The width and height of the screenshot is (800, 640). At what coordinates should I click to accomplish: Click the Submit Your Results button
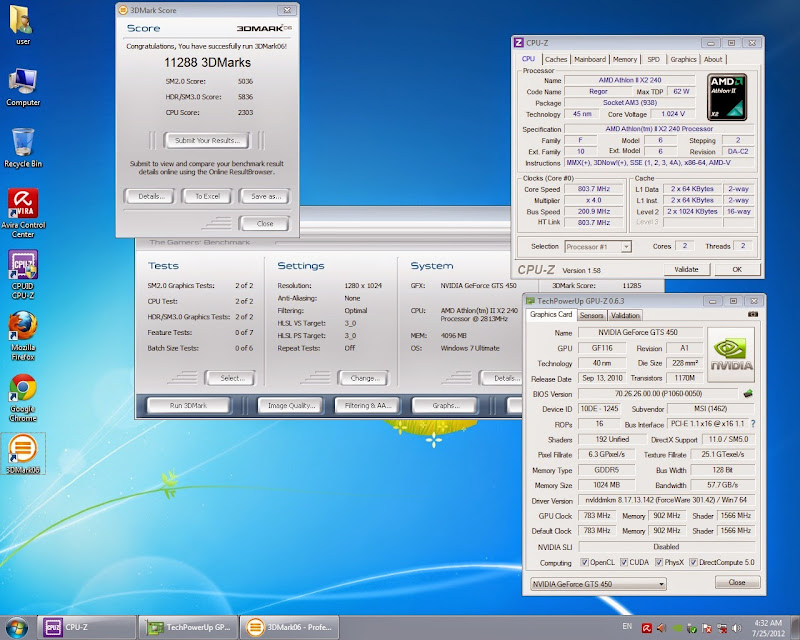[x=207, y=140]
